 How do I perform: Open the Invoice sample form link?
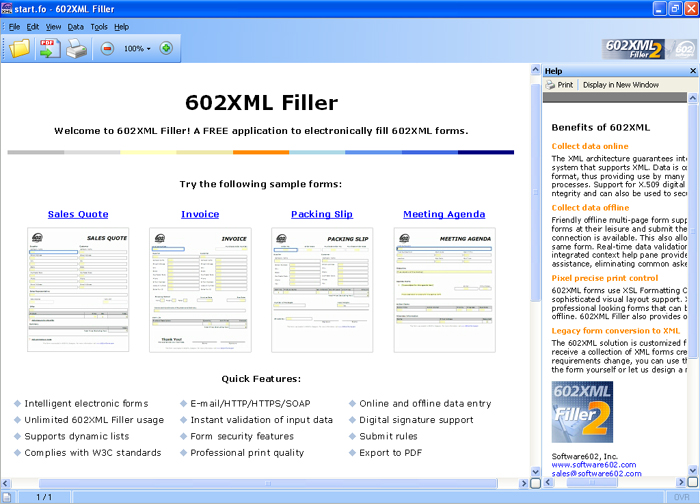(200, 214)
